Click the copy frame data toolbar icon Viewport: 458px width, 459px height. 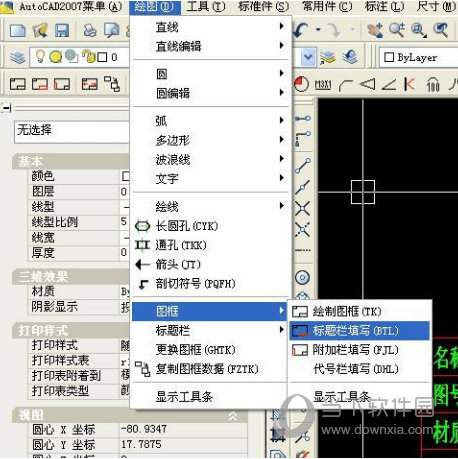pos(112,84)
